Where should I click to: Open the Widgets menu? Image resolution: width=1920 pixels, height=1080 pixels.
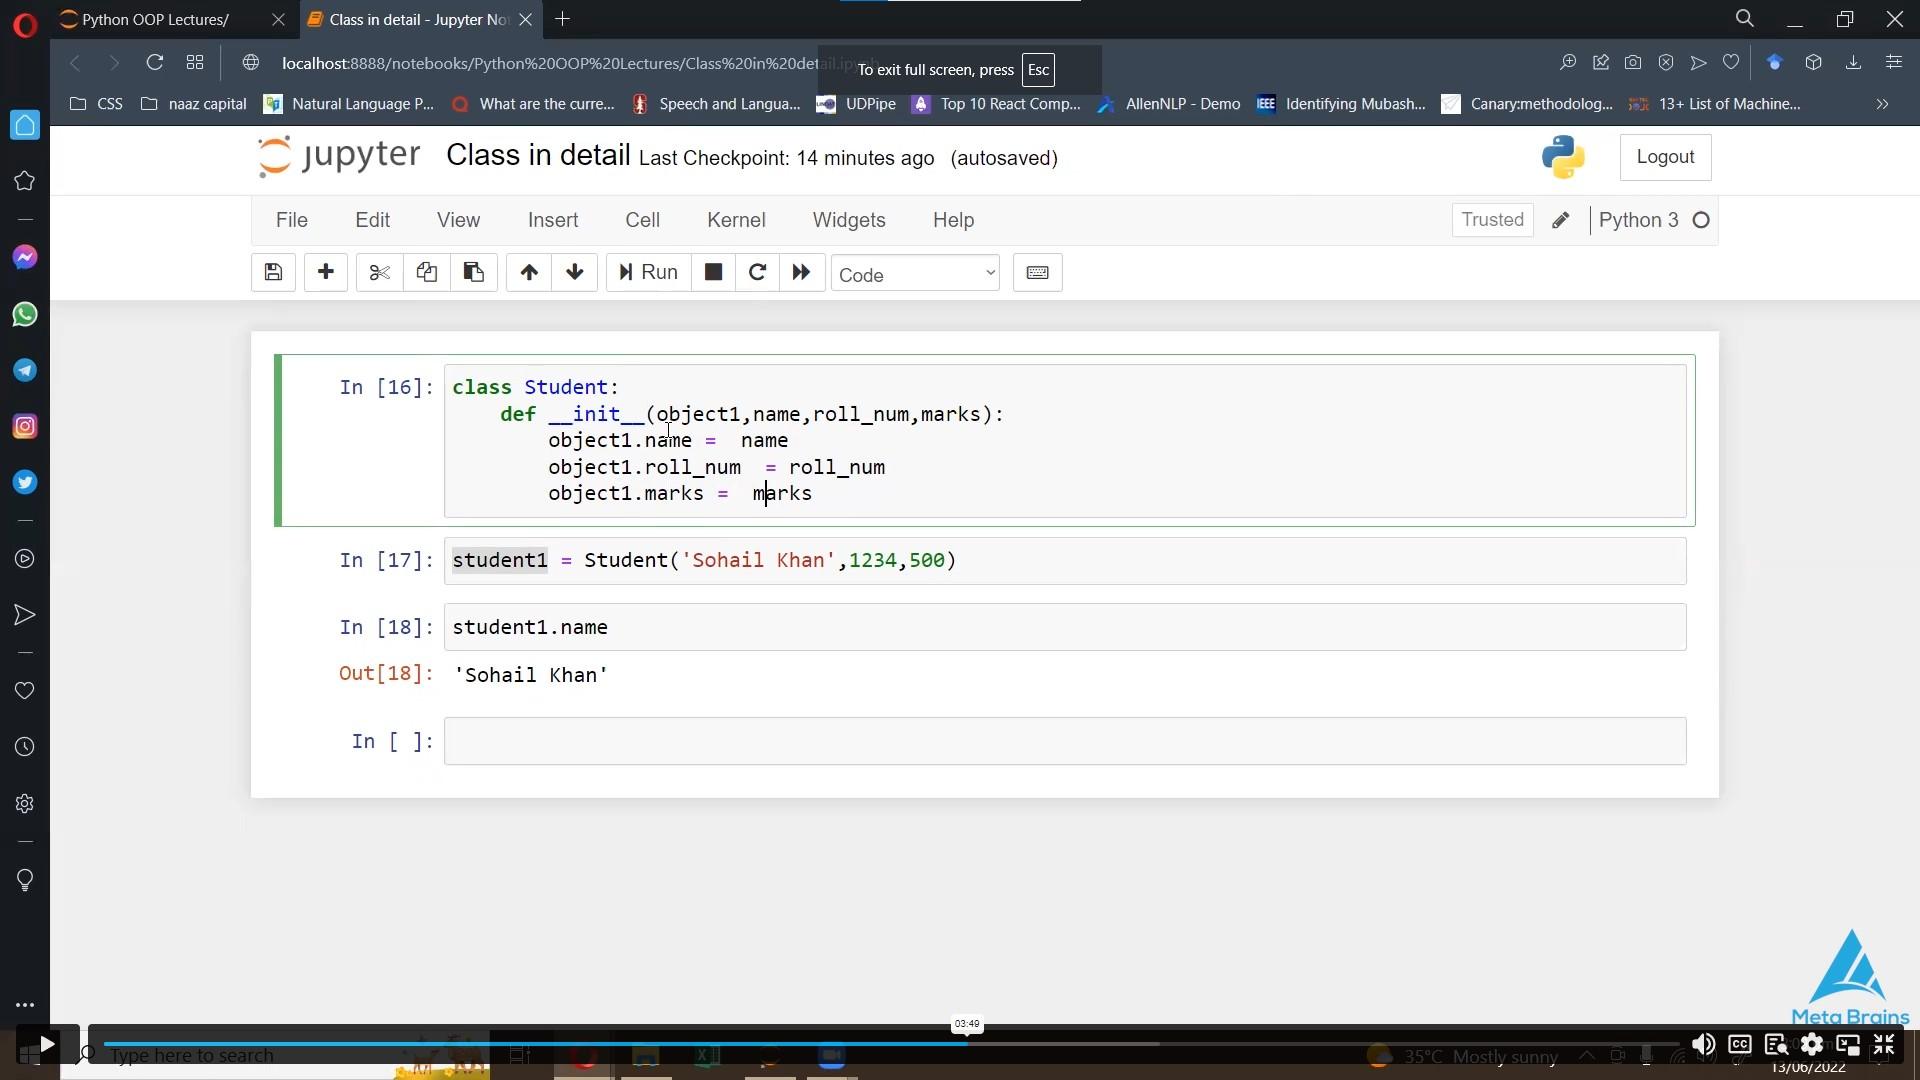tap(849, 220)
